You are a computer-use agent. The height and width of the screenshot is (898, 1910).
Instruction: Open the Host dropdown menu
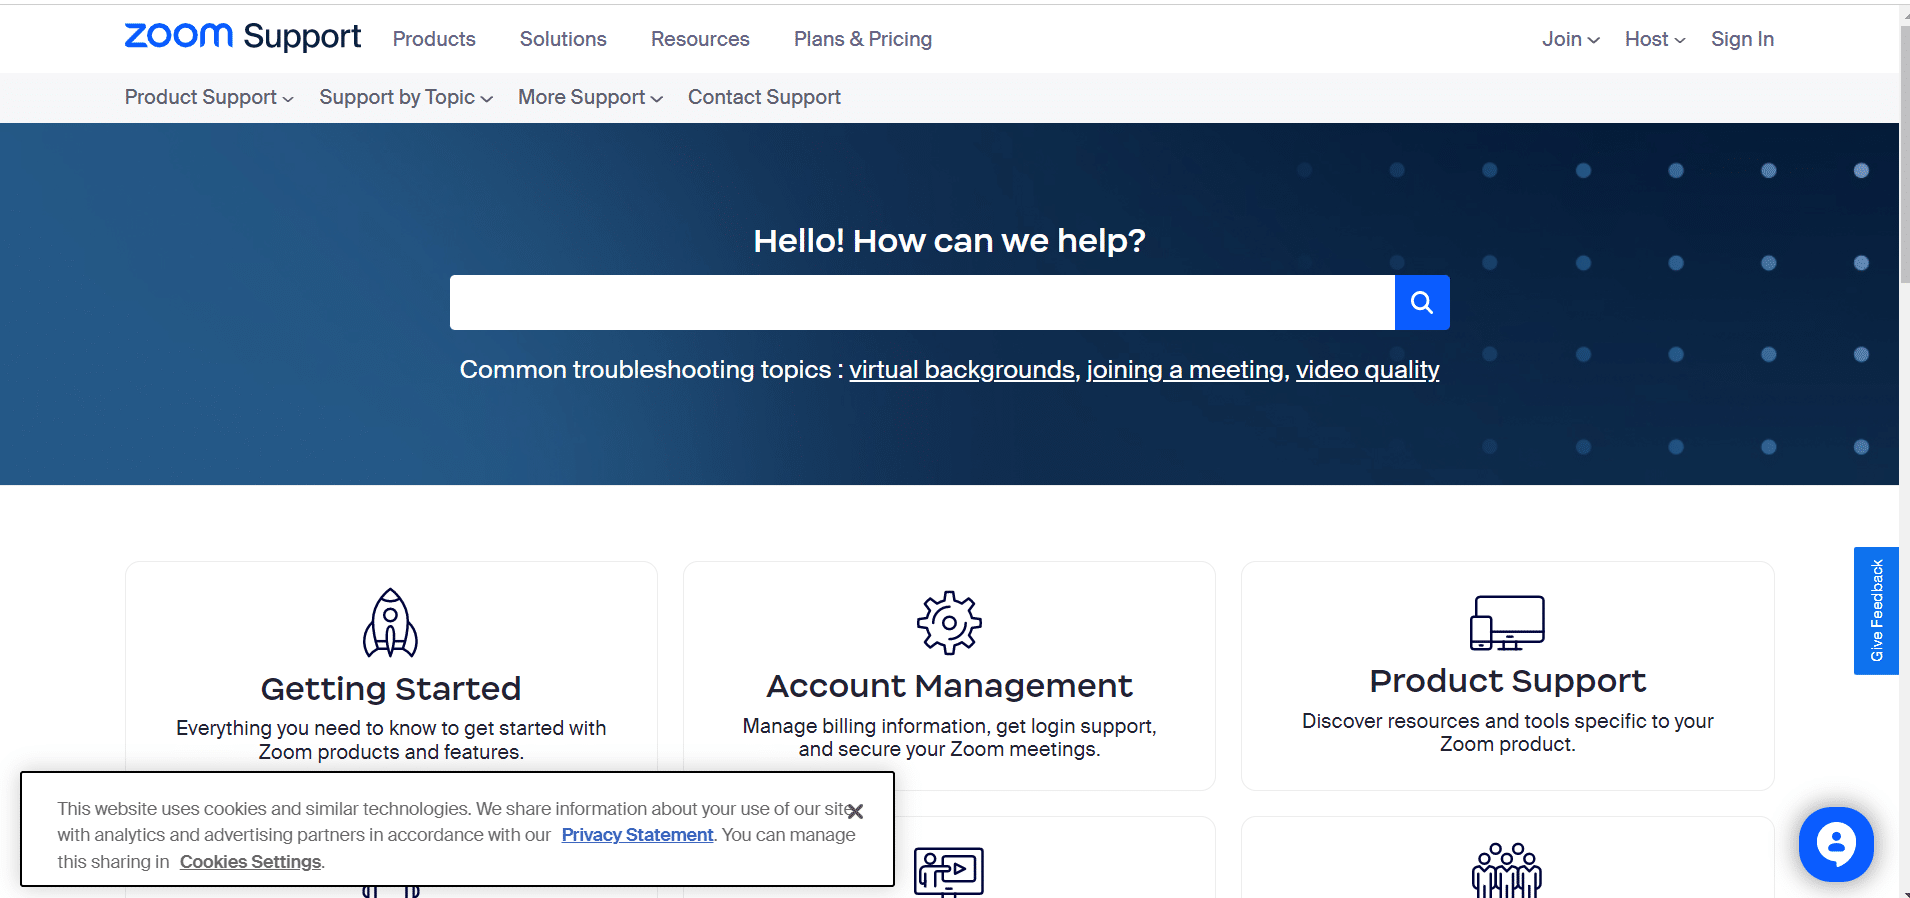point(1655,39)
